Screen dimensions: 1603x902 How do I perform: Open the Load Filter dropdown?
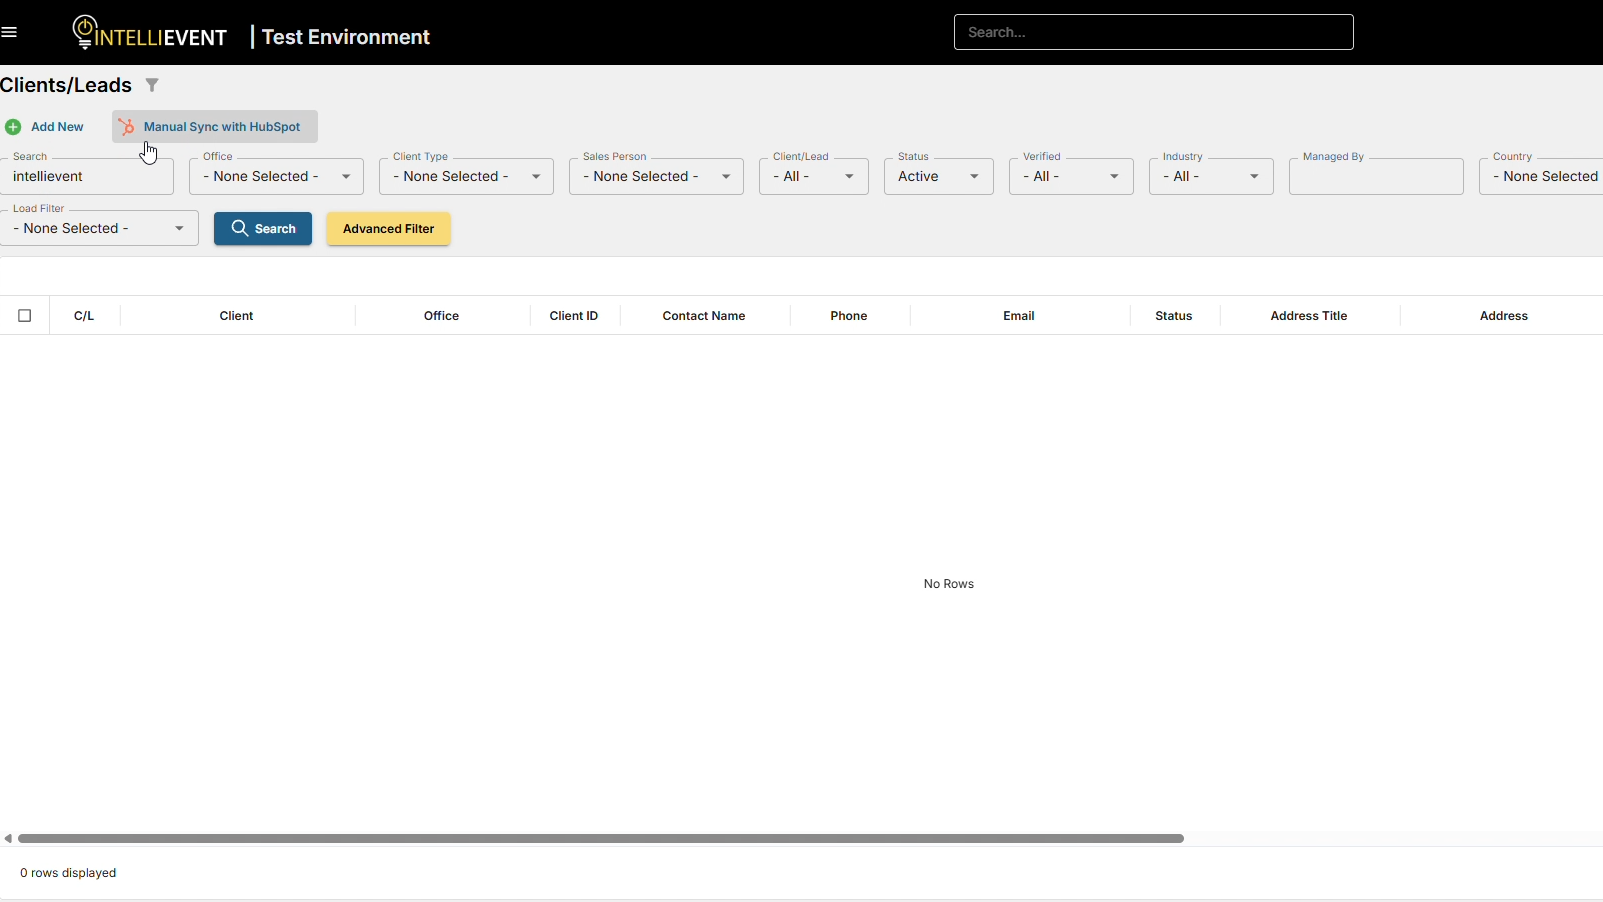click(x=99, y=229)
